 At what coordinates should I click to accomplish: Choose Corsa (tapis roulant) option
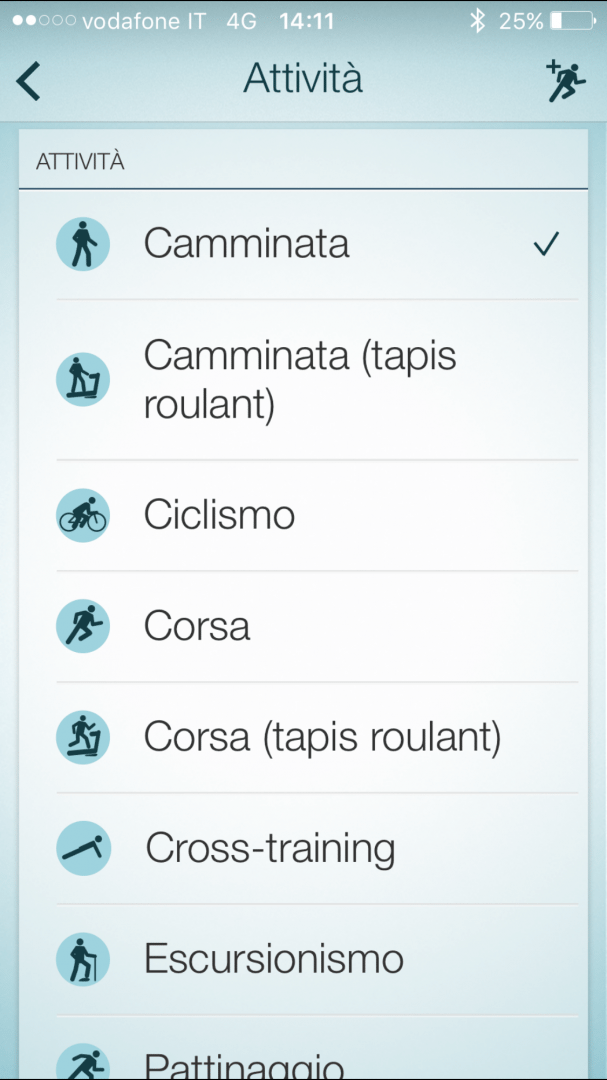coord(322,738)
